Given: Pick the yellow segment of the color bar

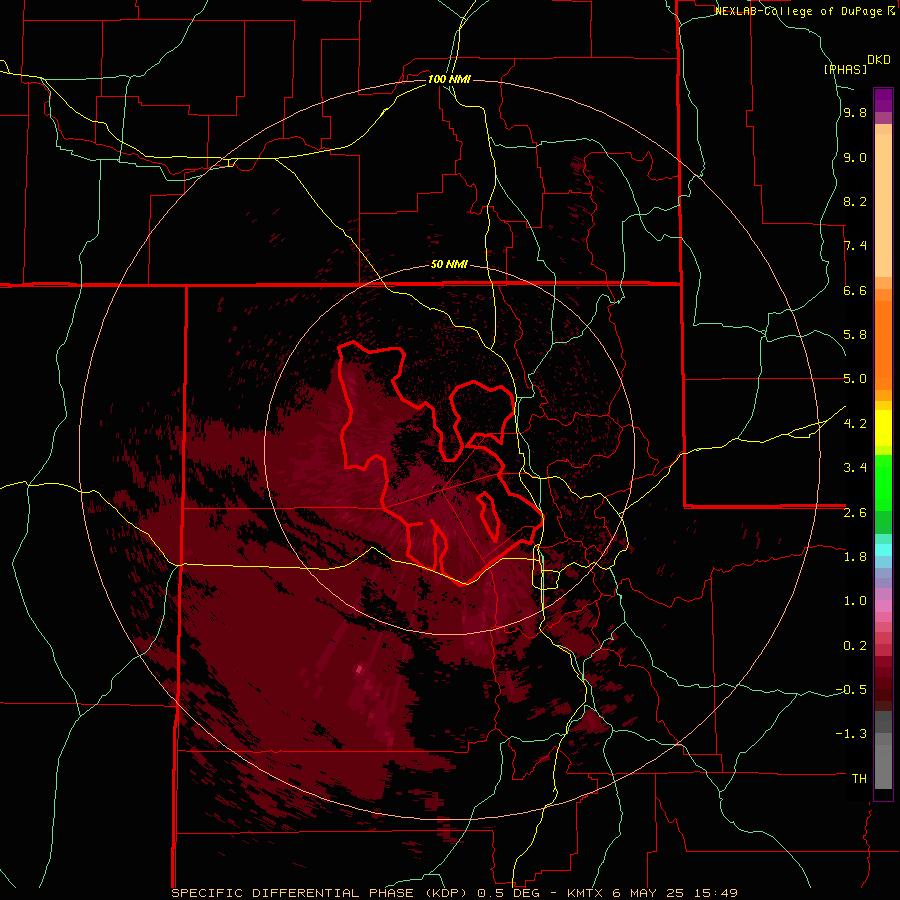Looking at the screenshot, I should [883, 428].
